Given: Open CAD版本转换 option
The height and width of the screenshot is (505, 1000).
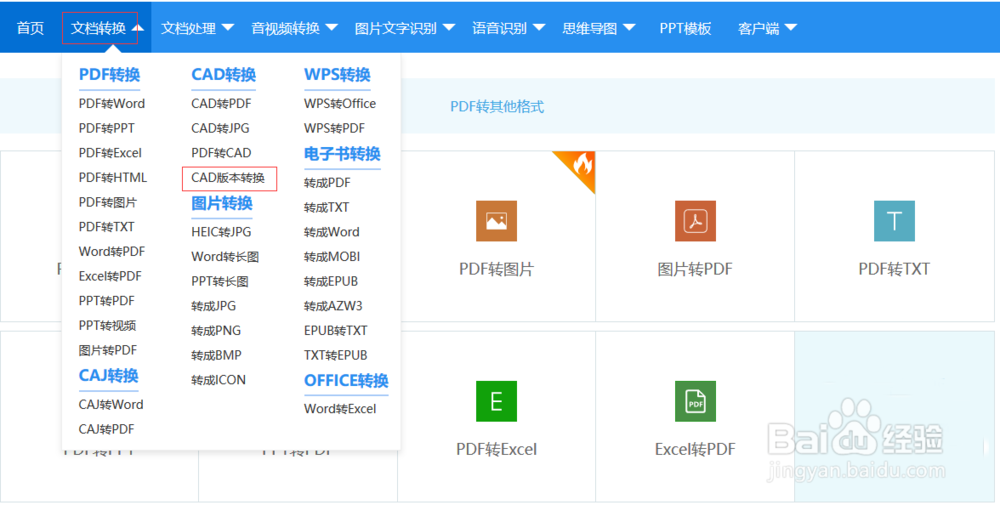Looking at the screenshot, I should (x=228, y=178).
